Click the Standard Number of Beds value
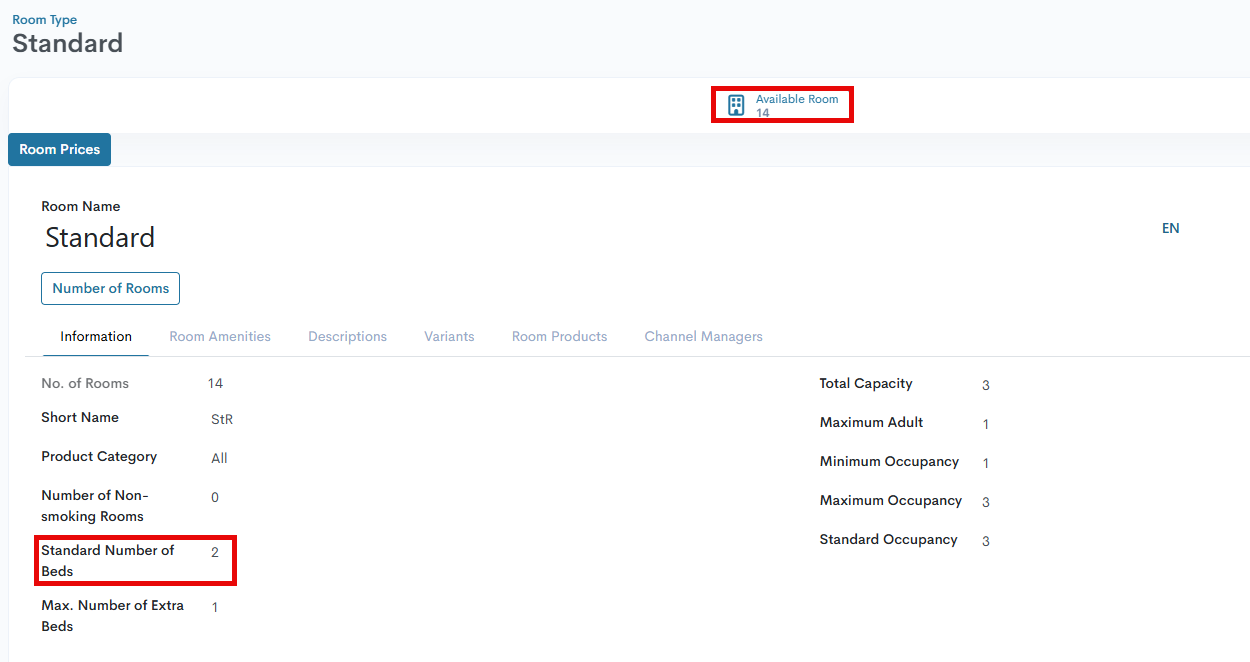1250x662 pixels. tap(215, 552)
